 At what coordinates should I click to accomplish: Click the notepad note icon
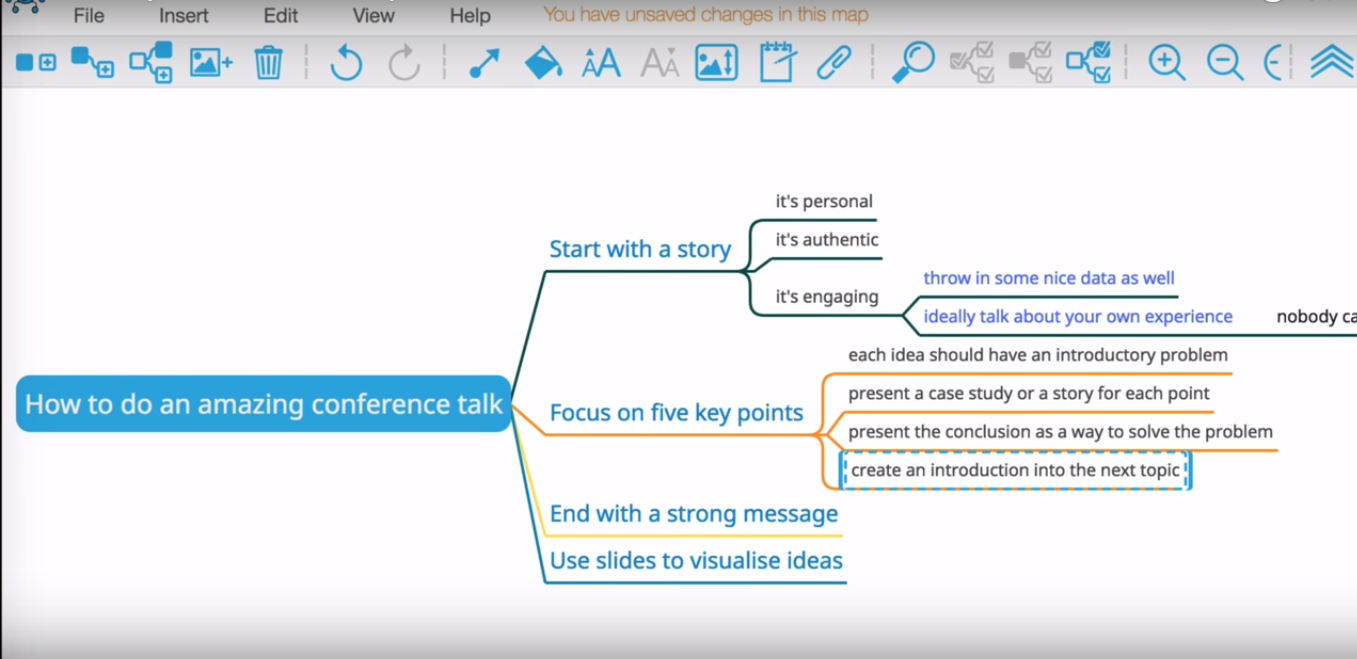click(x=777, y=62)
